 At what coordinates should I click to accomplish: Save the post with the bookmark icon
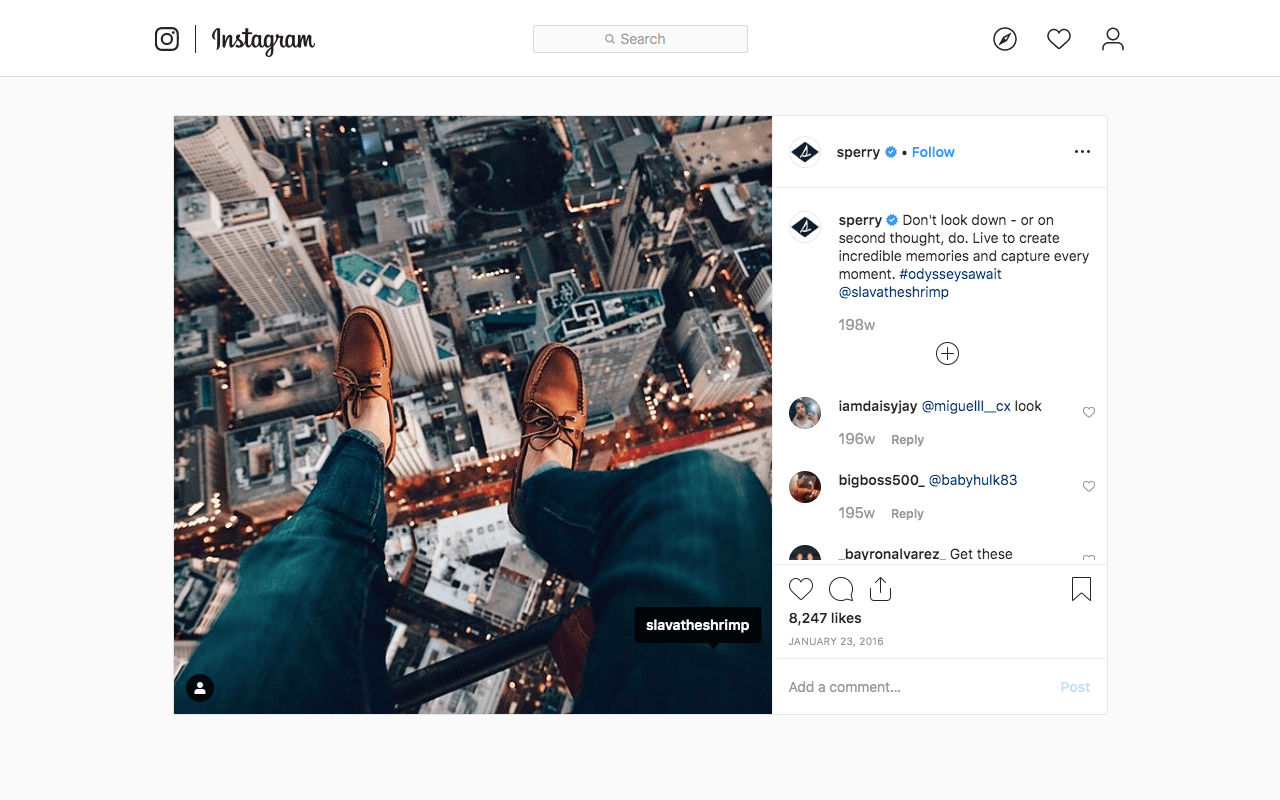(1081, 589)
